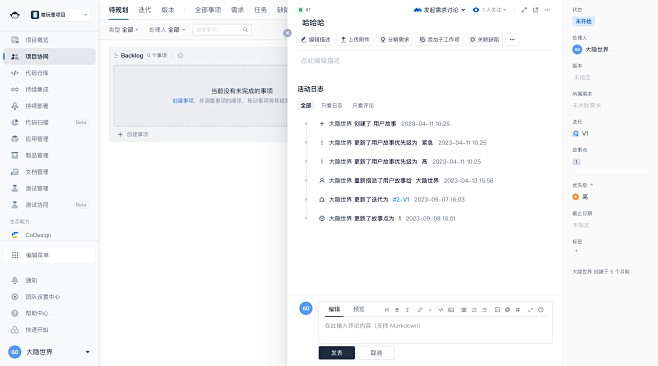Open more actions beside 关联缺陷
Screen dimensions: 658x366
[x=512, y=39]
